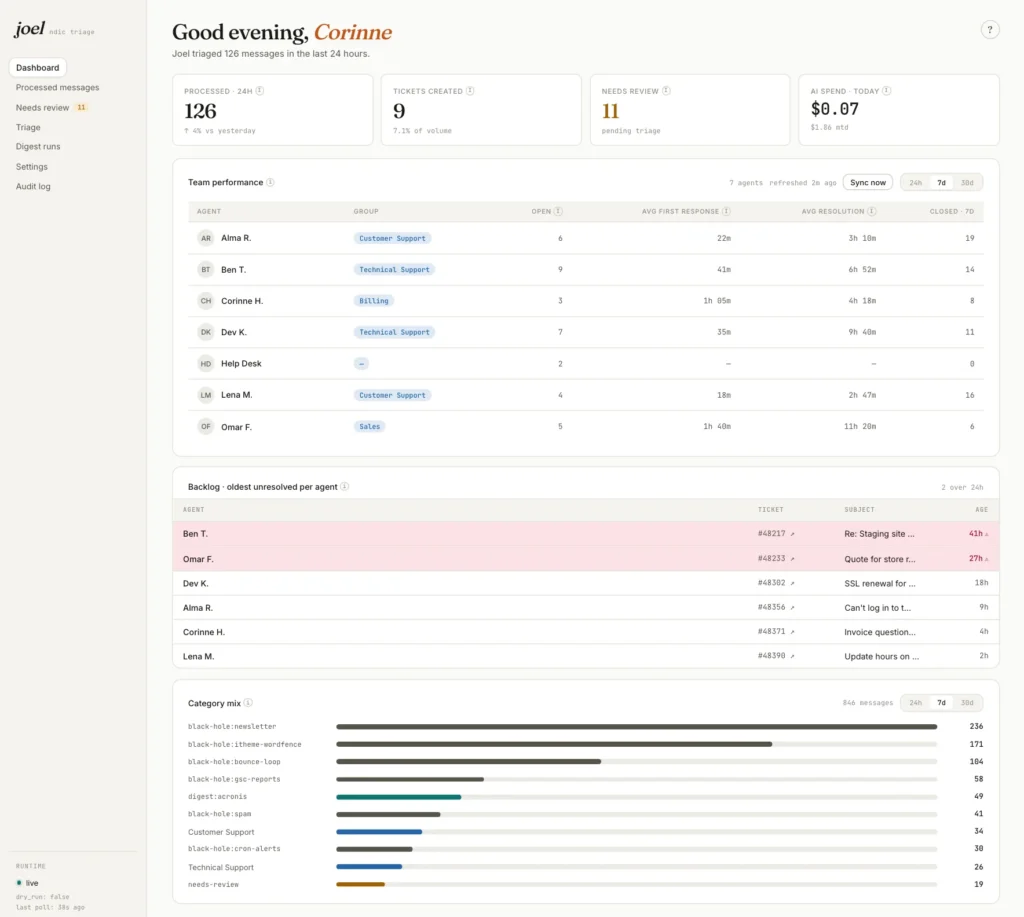Switch Team performance range to 30d
1024x917 pixels.
967,183
